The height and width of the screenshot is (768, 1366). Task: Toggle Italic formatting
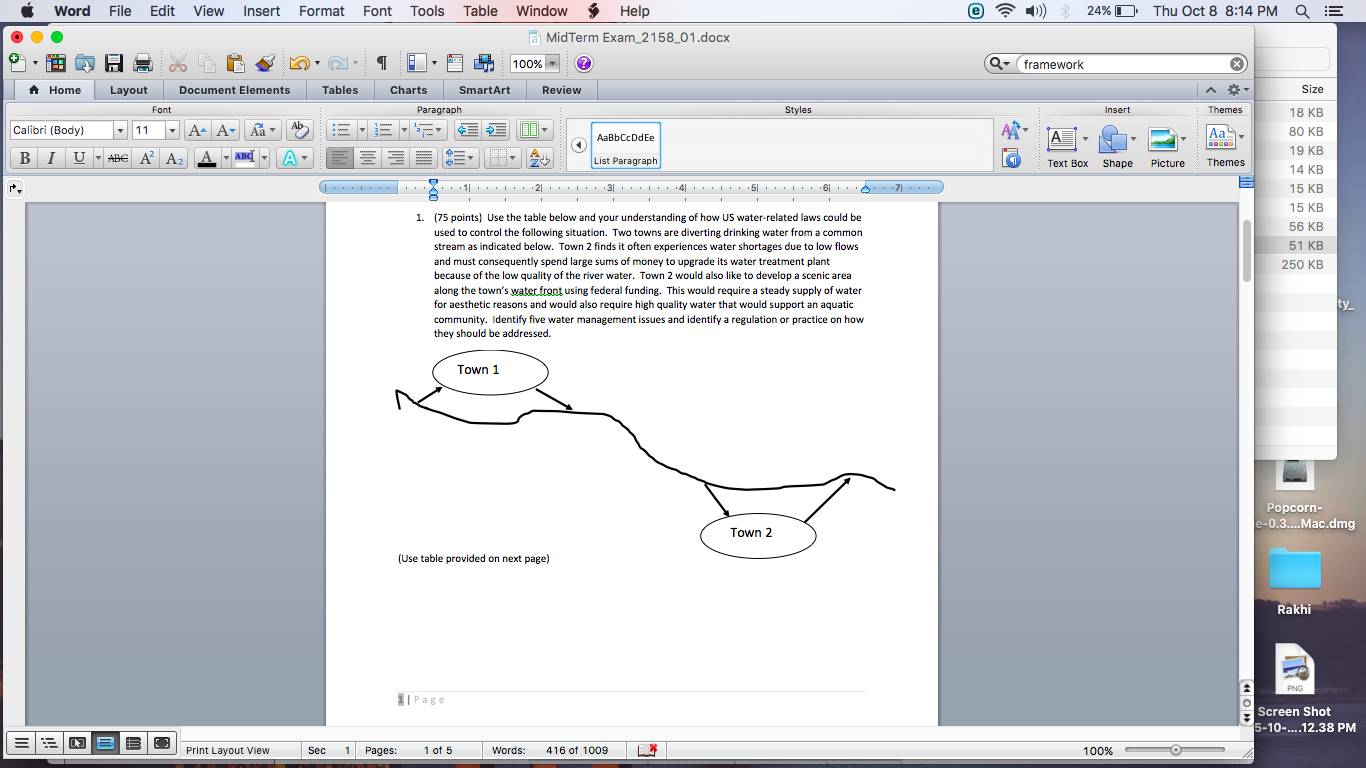[x=51, y=158]
